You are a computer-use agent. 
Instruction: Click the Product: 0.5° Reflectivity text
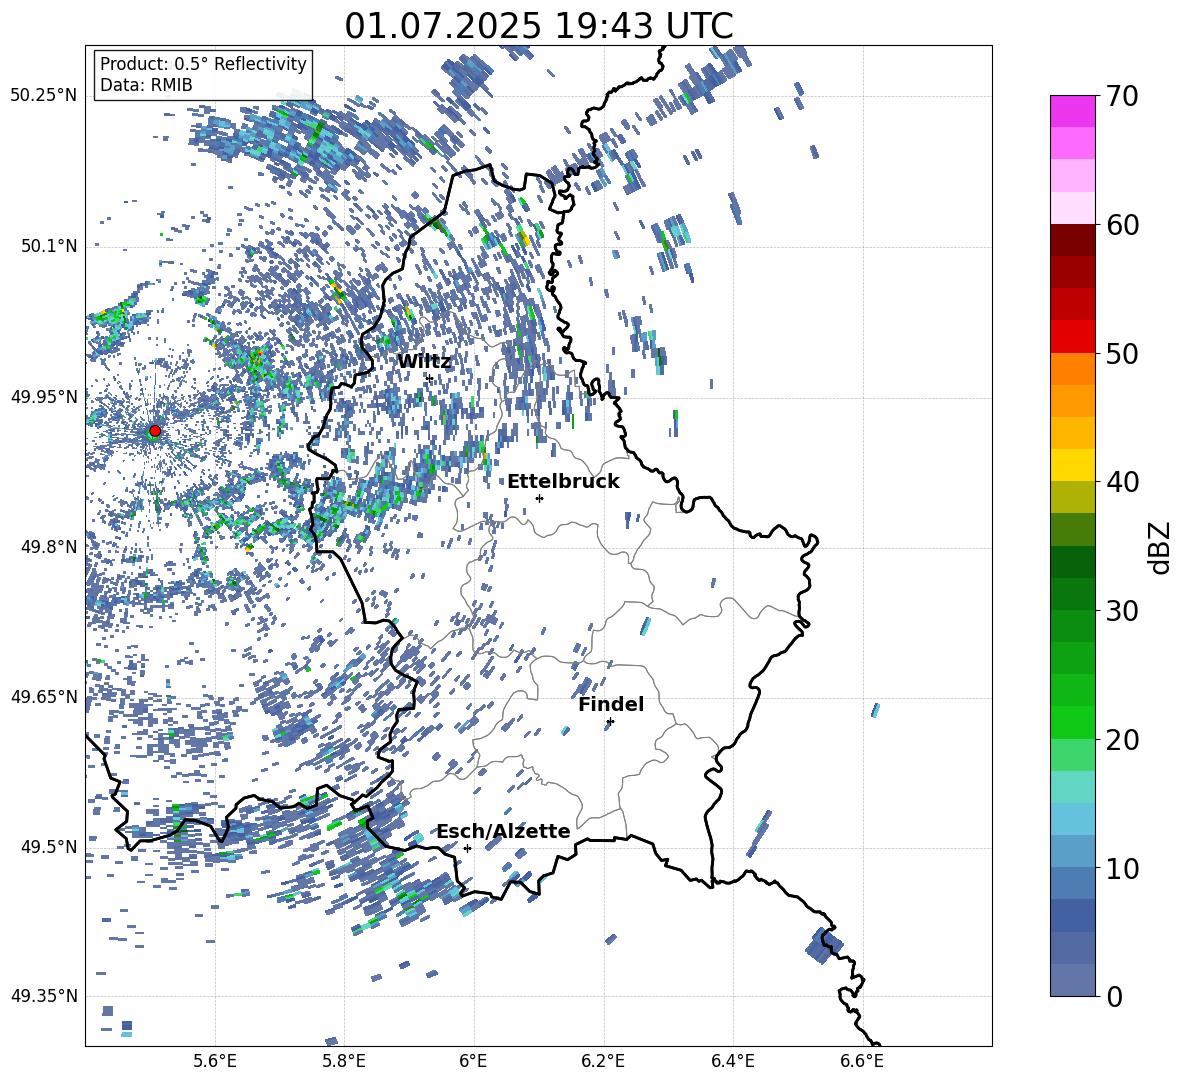203,64
